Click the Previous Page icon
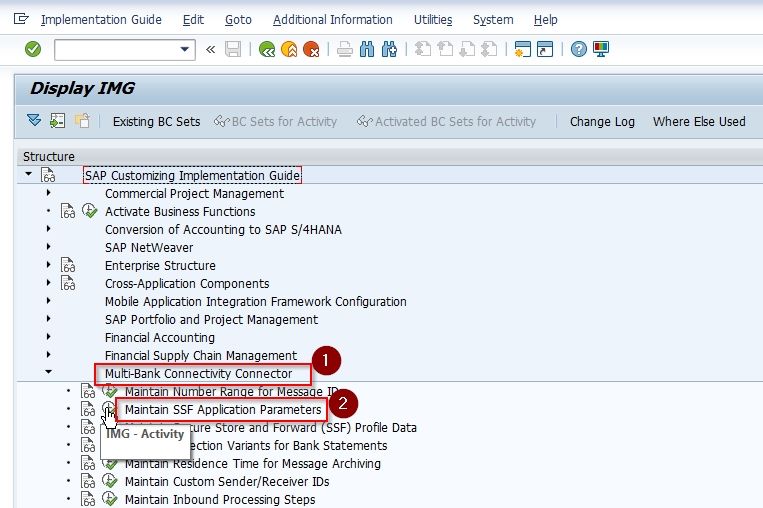This screenshot has width=763, height=508. (x=445, y=49)
